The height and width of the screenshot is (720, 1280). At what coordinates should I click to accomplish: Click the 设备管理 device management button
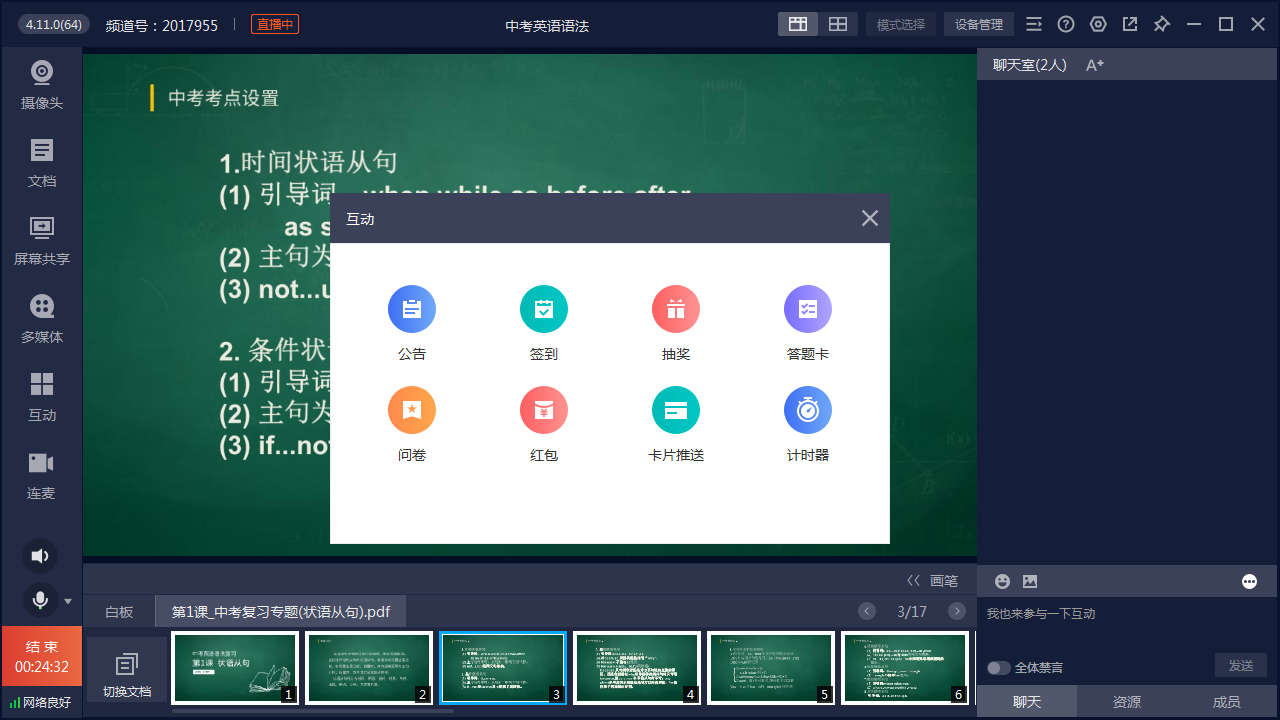click(978, 25)
